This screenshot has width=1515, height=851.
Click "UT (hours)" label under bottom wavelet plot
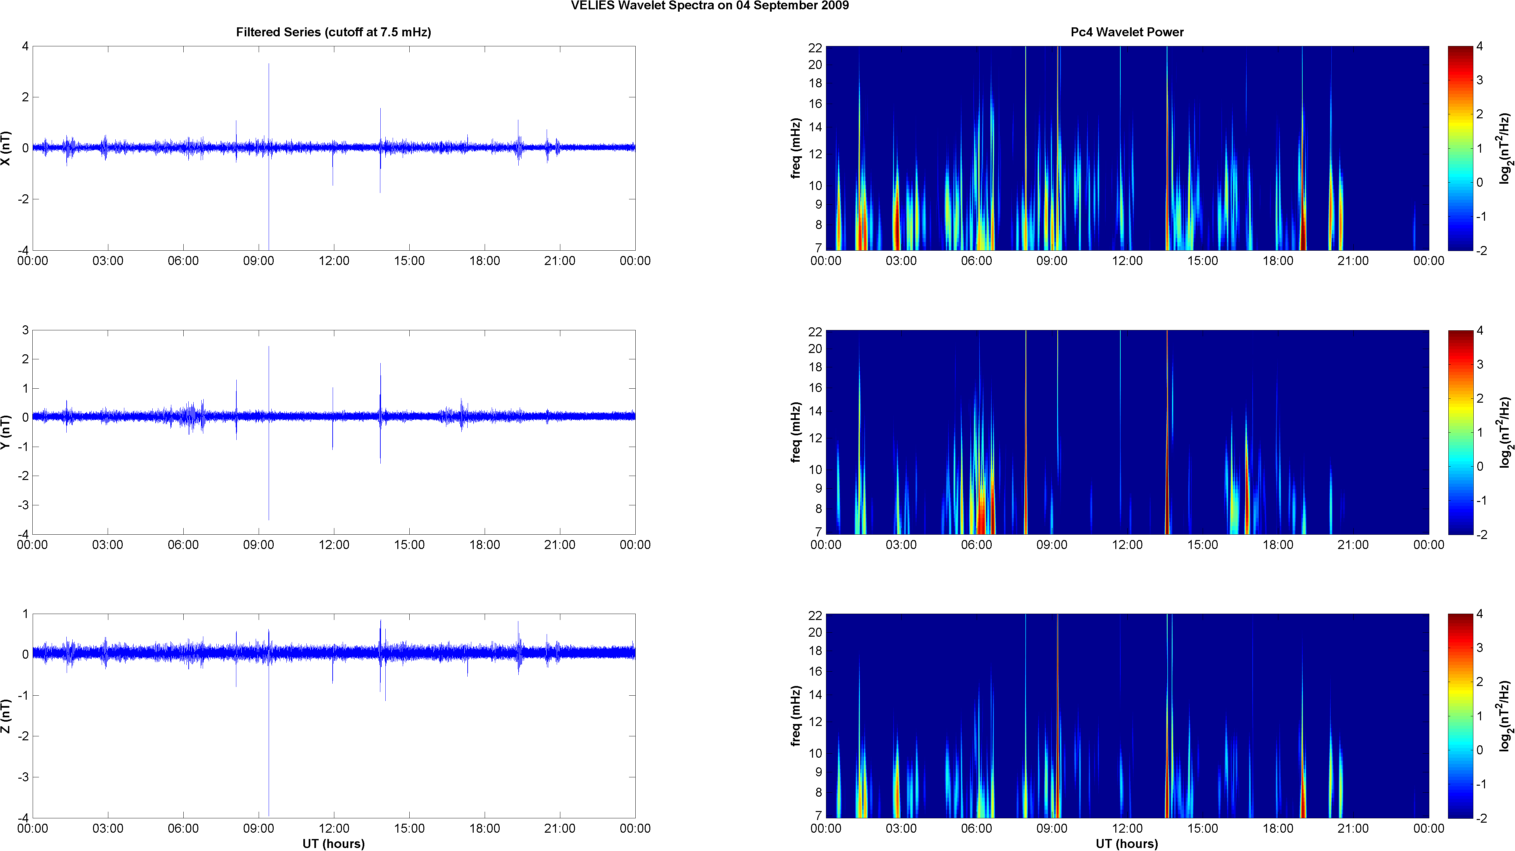coord(1126,843)
